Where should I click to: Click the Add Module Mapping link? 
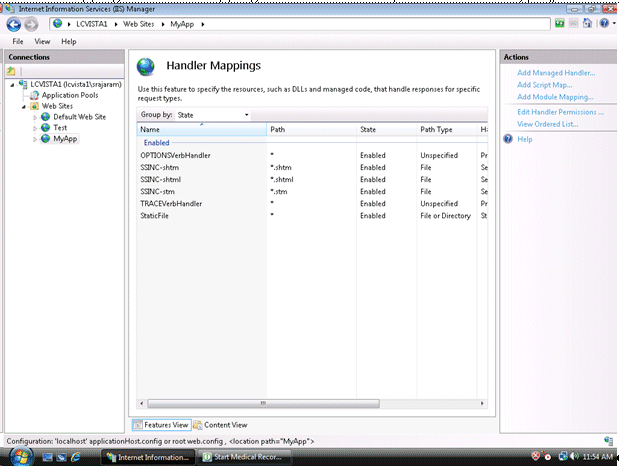[555, 97]
